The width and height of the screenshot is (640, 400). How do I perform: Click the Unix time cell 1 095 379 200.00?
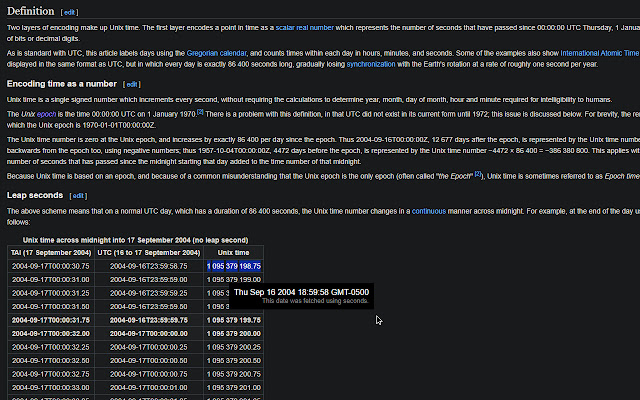pyautogui.click(x=234, y=331)
